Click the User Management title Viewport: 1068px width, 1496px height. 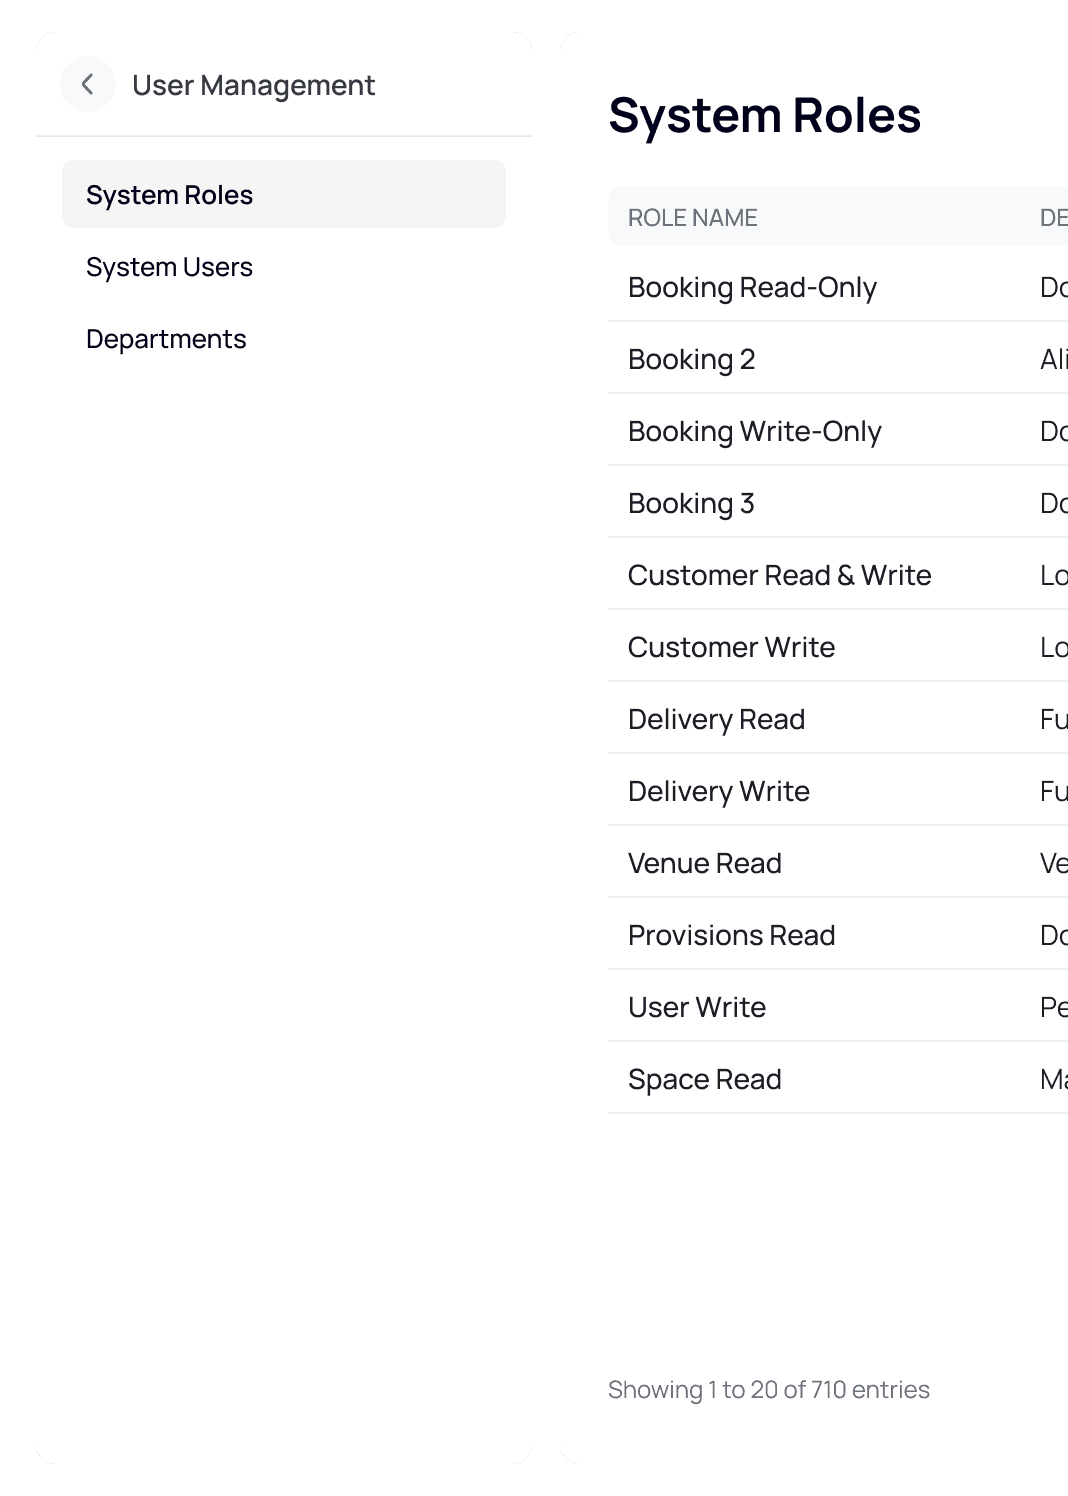(x=255, y=85)
